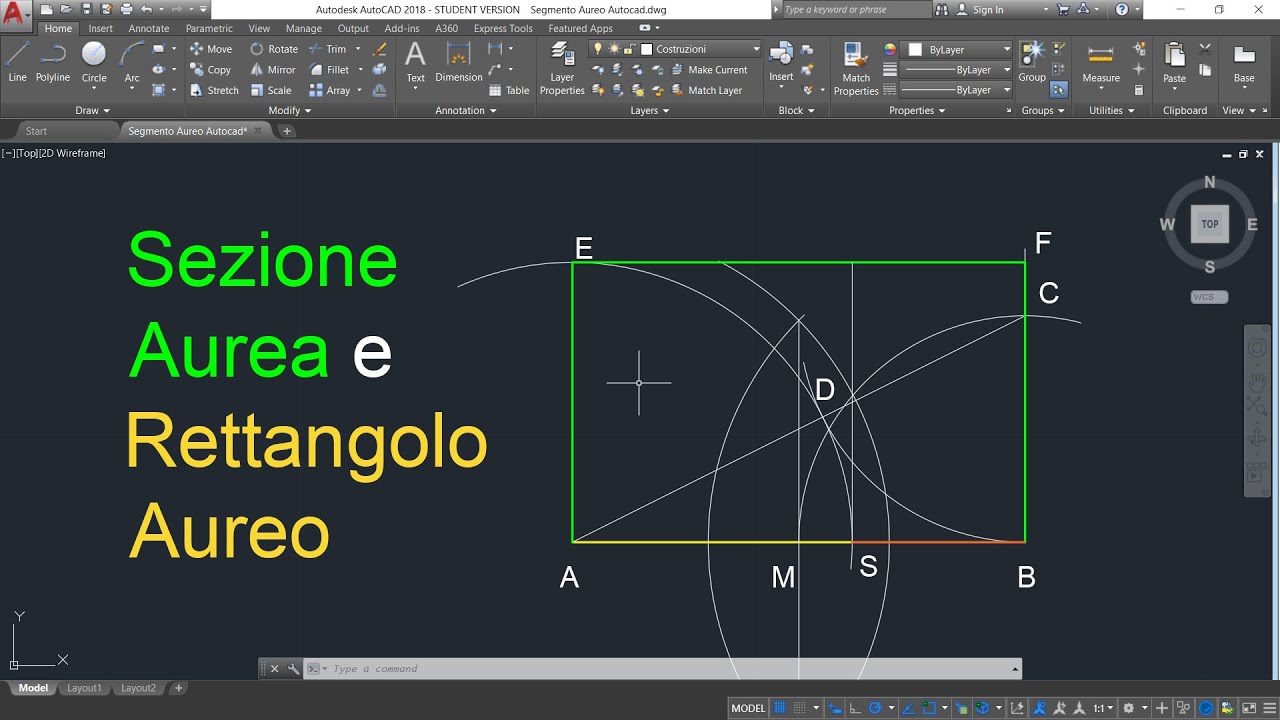Click the Match Layer button
Viewport: 1280px width, 720px height.
point(707,90)
